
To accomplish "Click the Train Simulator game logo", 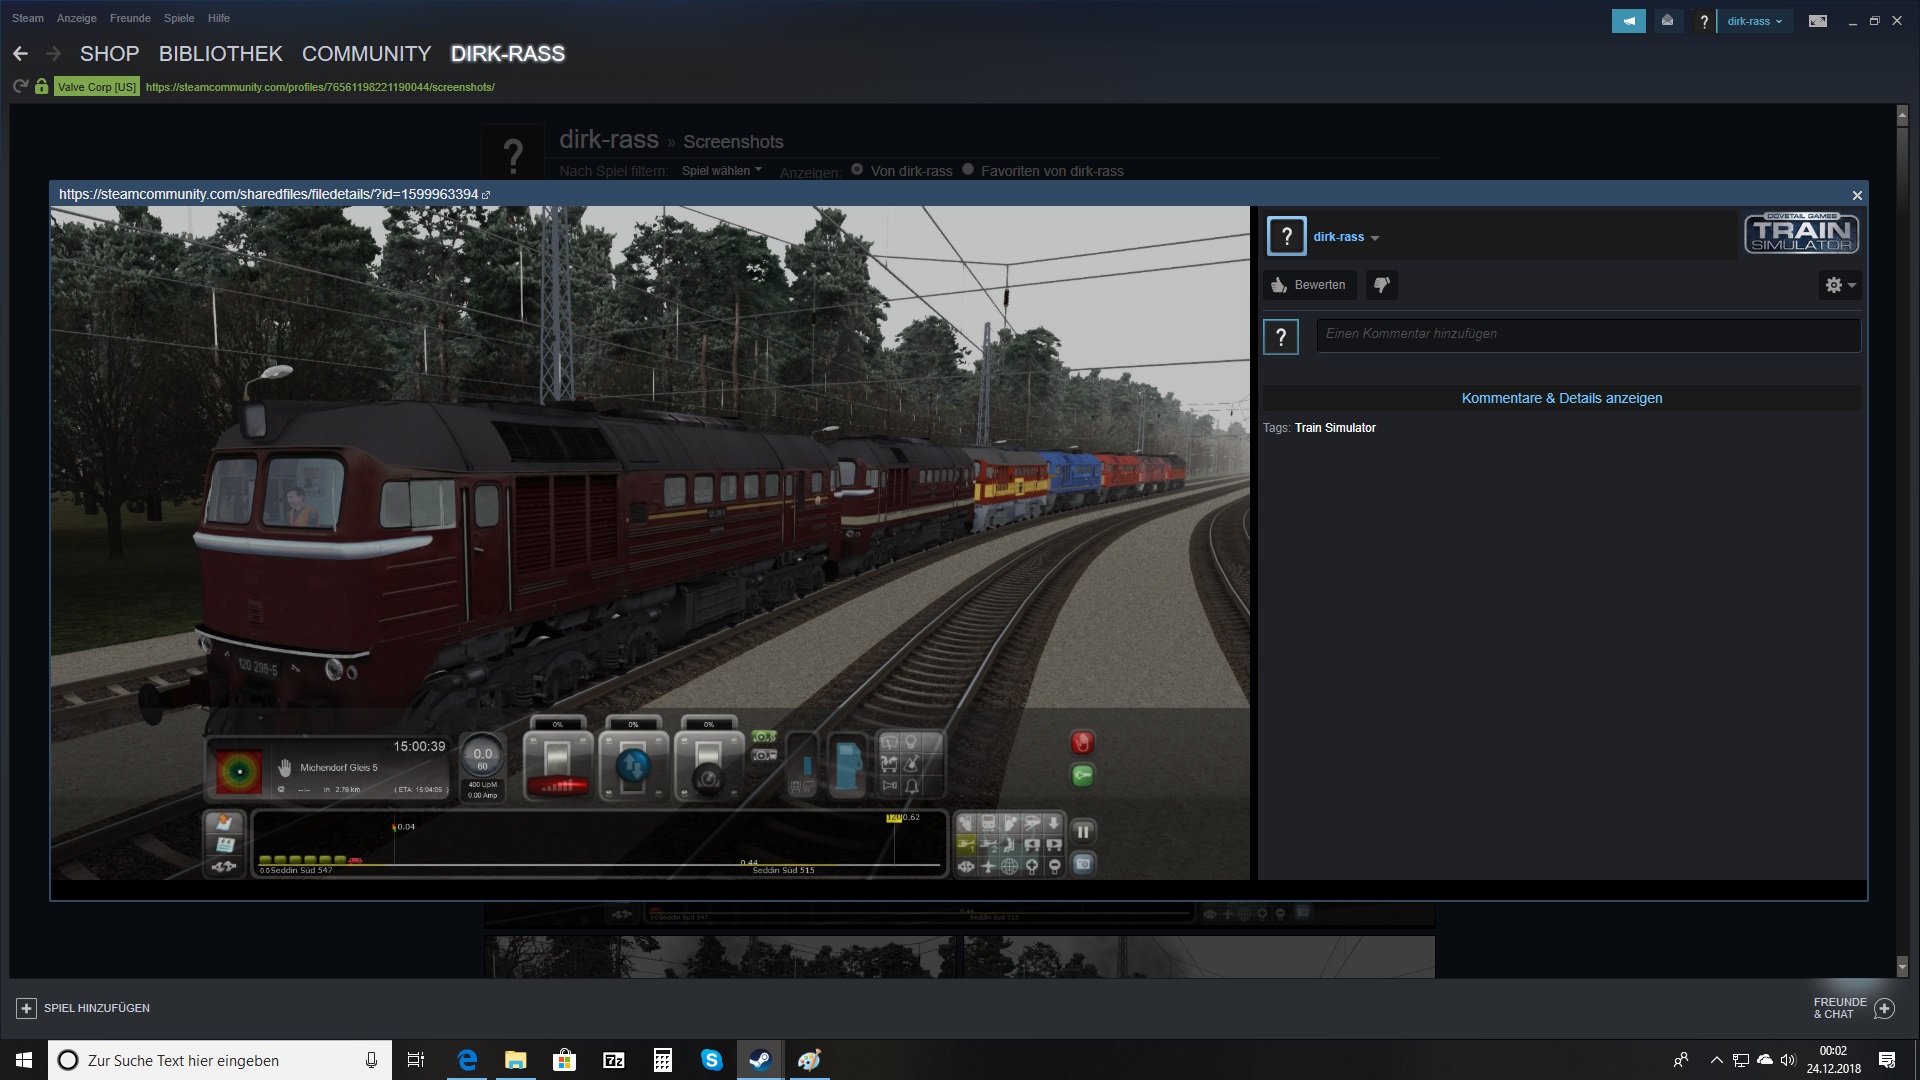I will pos(1801,234).
